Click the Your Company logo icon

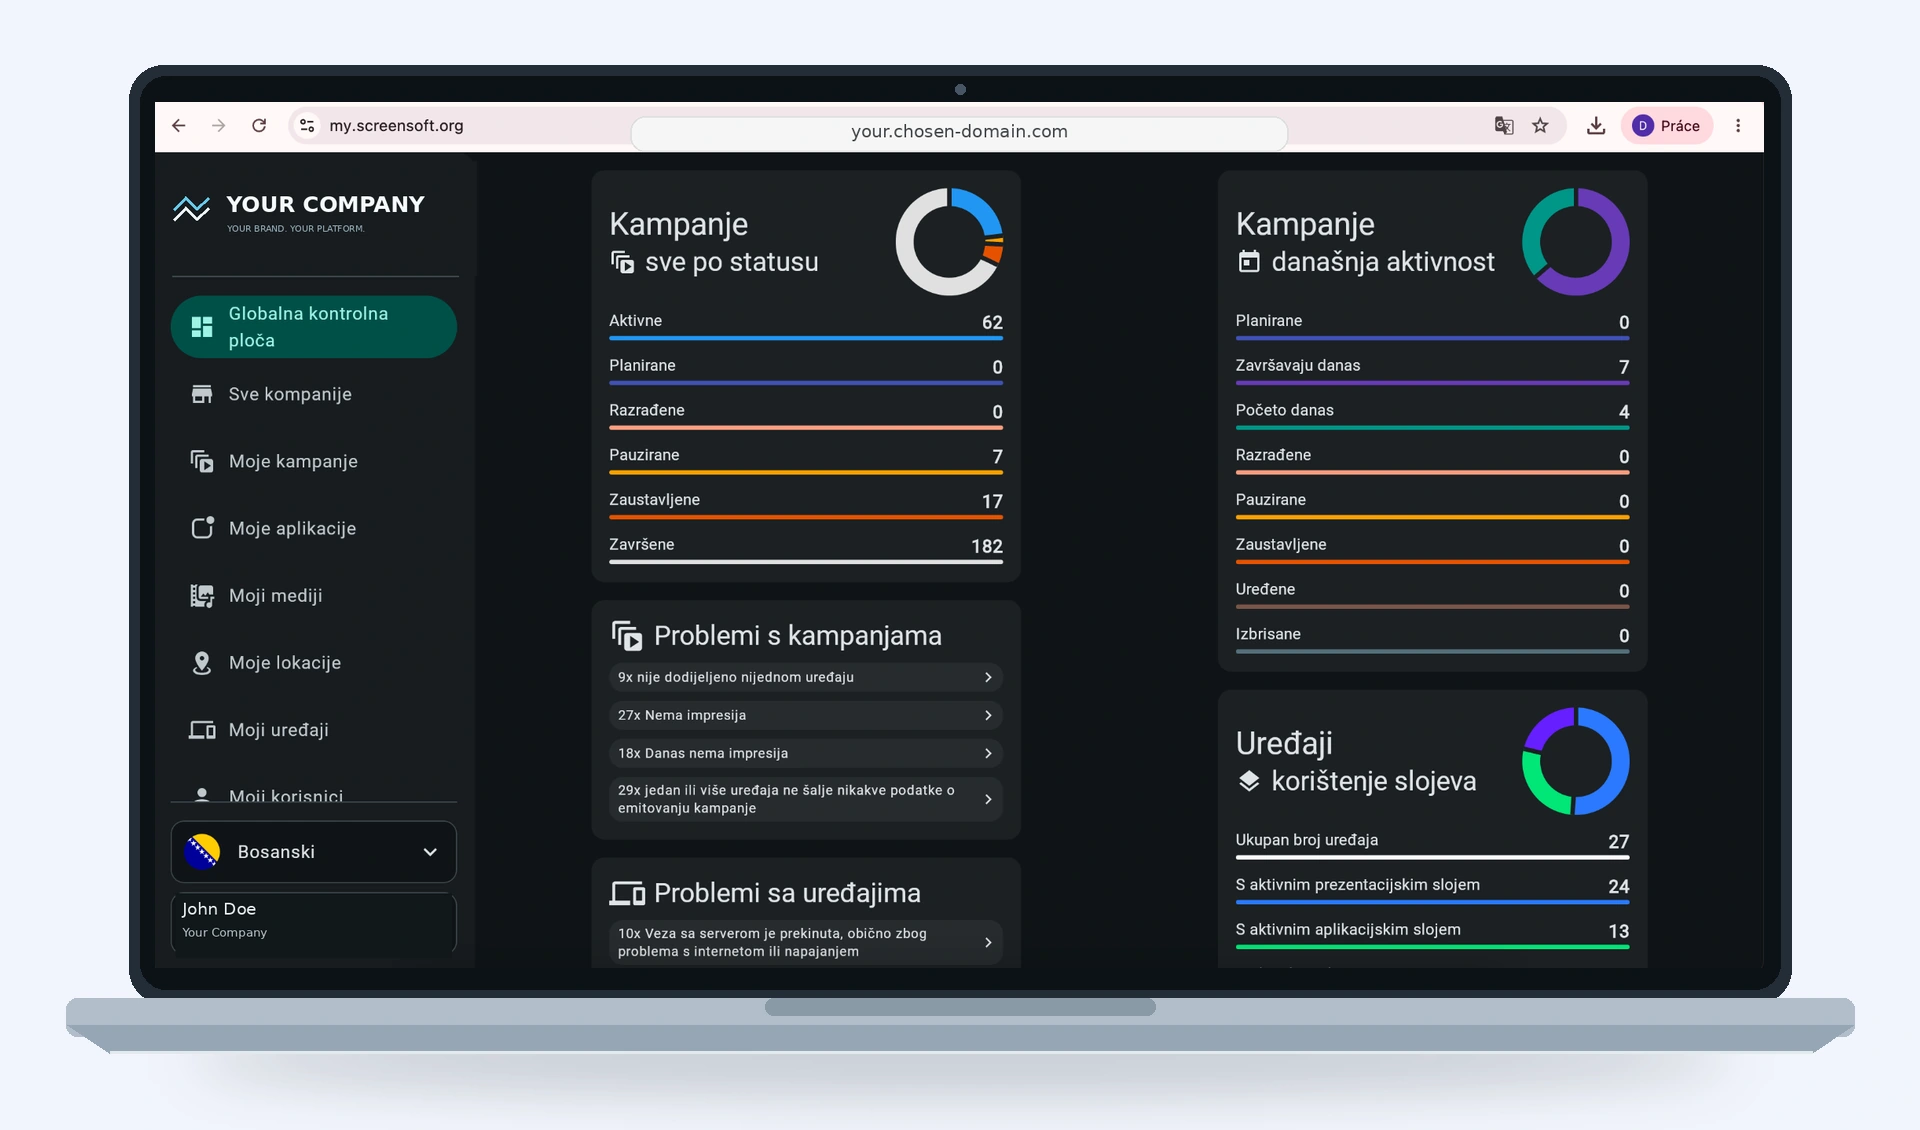[x=191, y=208]
